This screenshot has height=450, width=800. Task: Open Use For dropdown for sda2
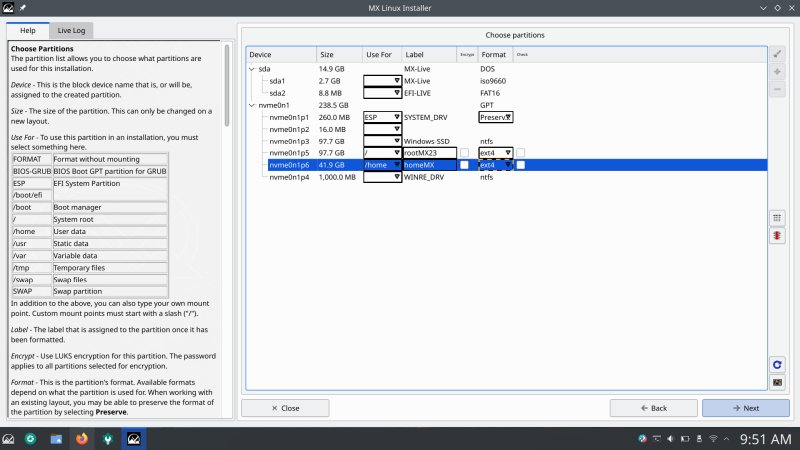tap(382, 93)
